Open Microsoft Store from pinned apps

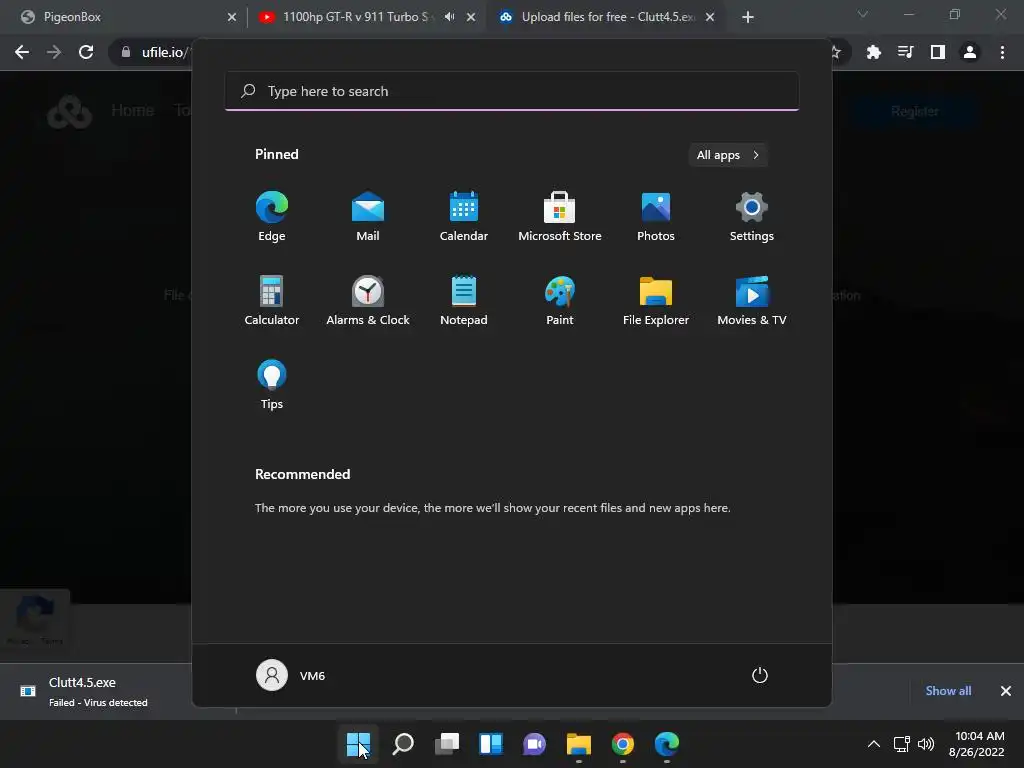tap(560, 216)
